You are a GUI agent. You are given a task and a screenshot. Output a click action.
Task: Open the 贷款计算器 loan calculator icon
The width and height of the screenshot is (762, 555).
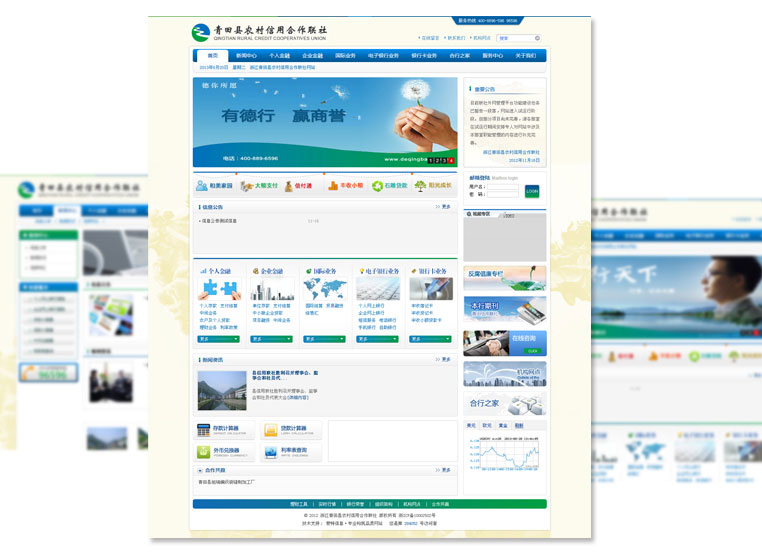pos(271,431)
